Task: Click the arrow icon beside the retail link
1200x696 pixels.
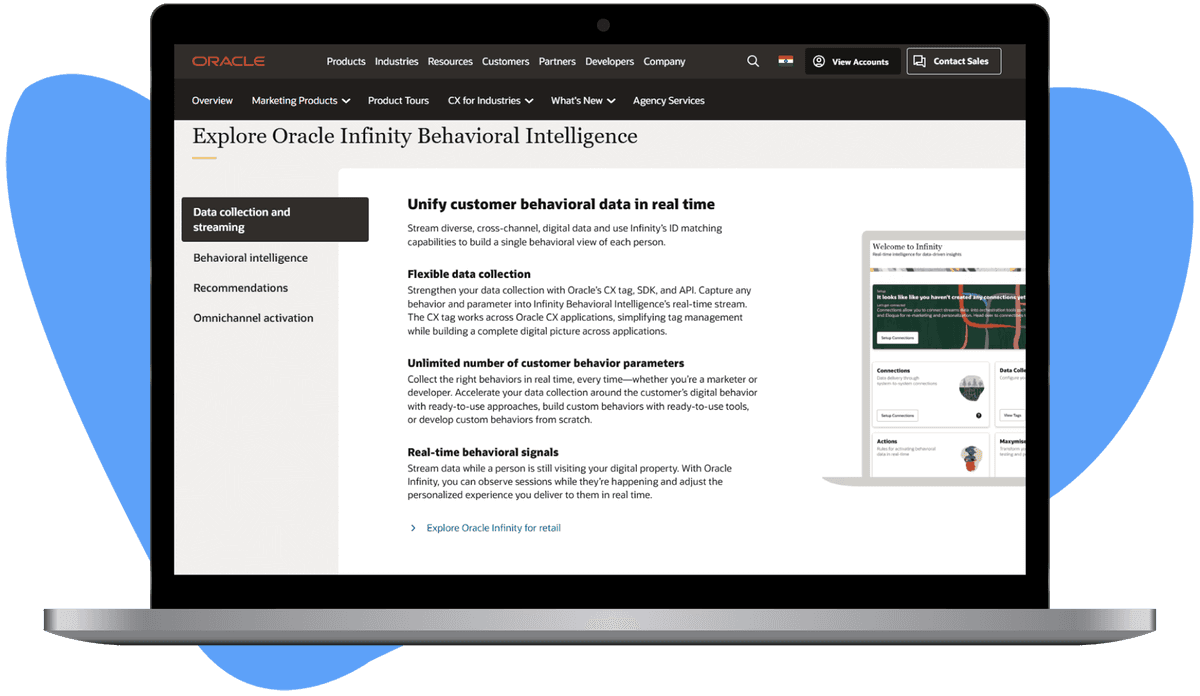Action: [413, 527]
